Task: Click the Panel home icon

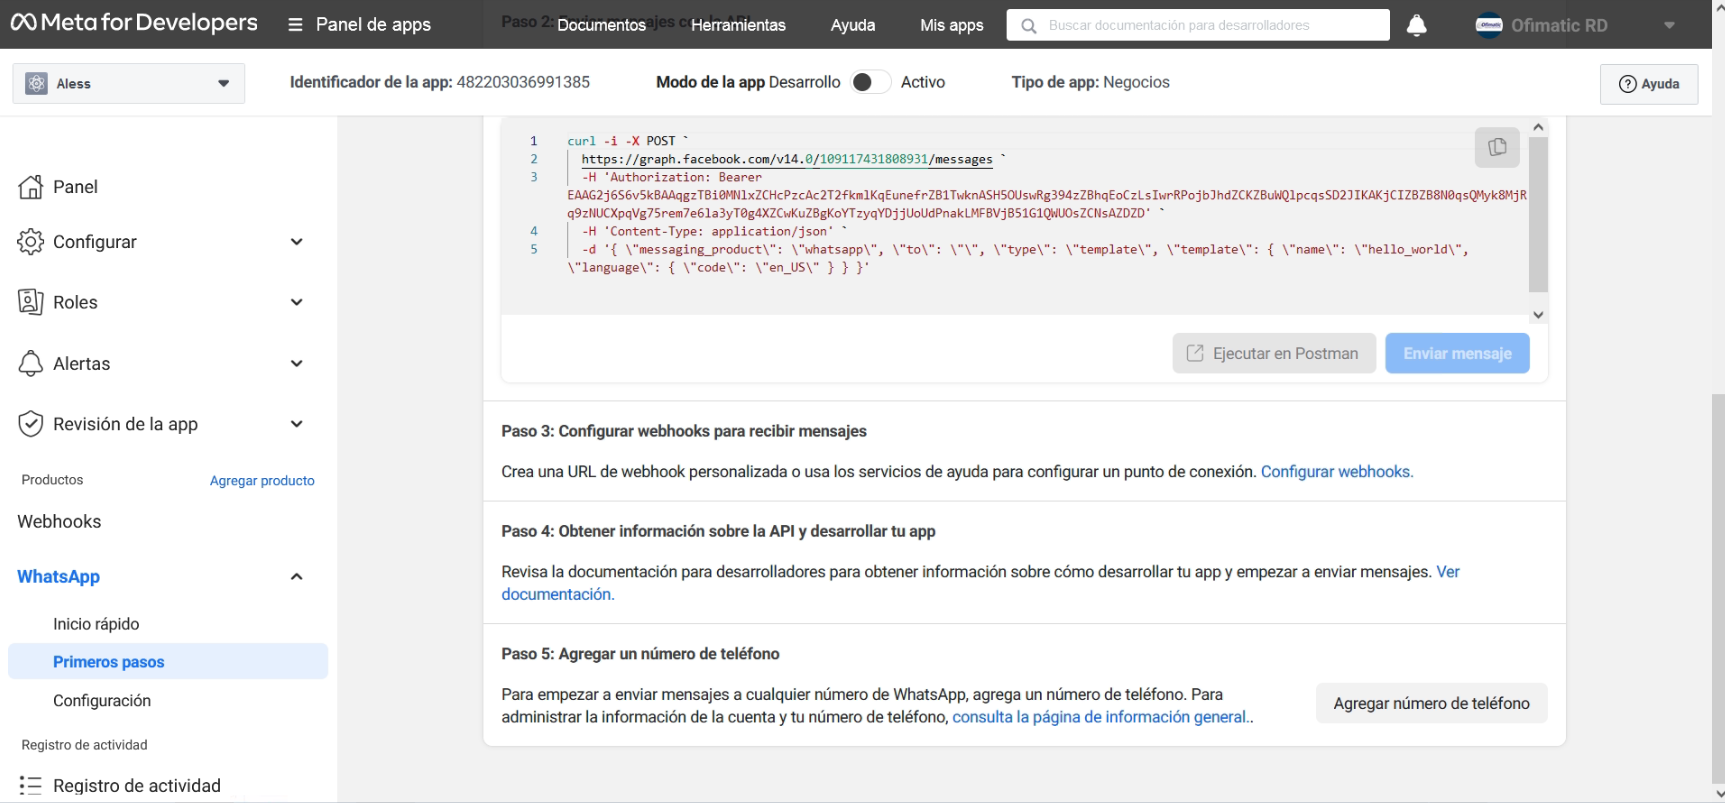Action: point(31,187)
